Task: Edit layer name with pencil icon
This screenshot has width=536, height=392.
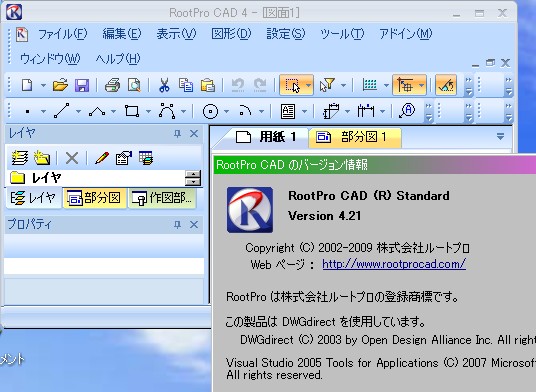Action: pyautogui.click(x=102, y=158)
